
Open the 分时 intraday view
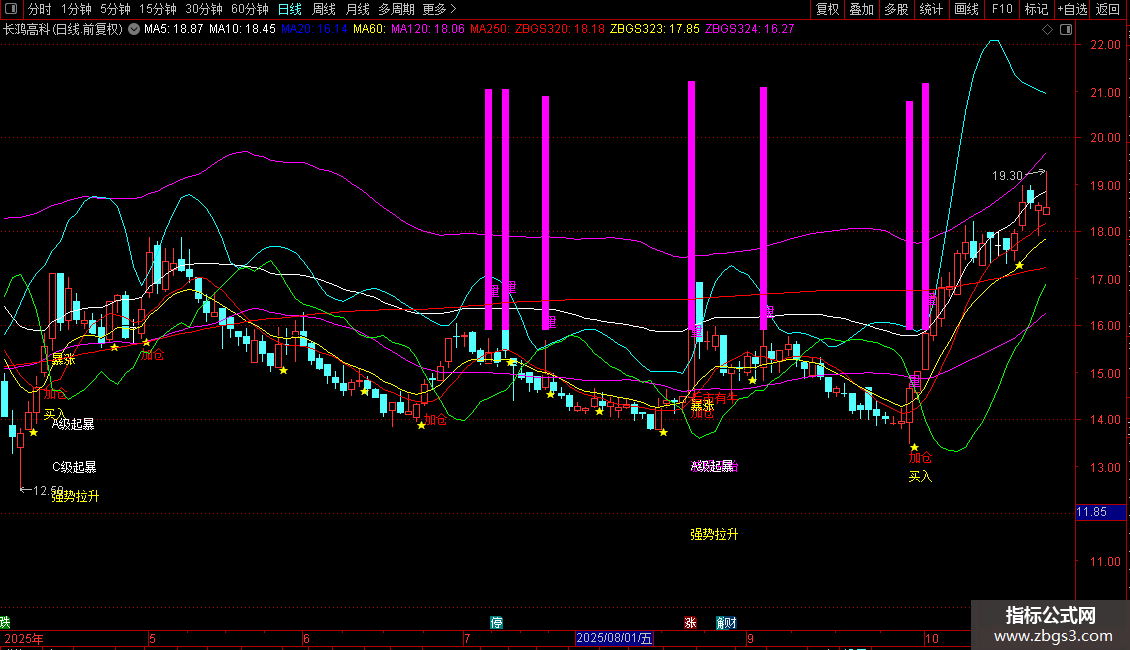(38, 10)
